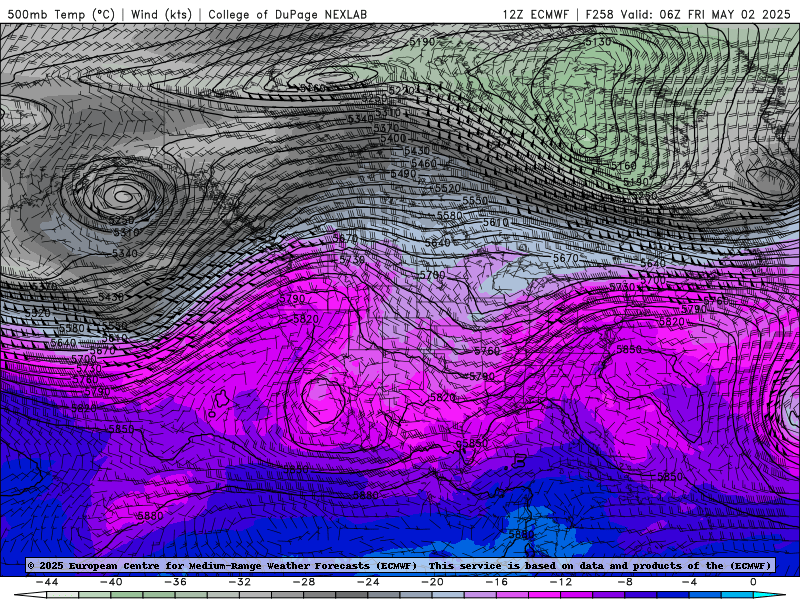The height and width of the screenshot is (600, 800).
Task: Click the '-8' color scale label
Action: click(x=626, y=582)
